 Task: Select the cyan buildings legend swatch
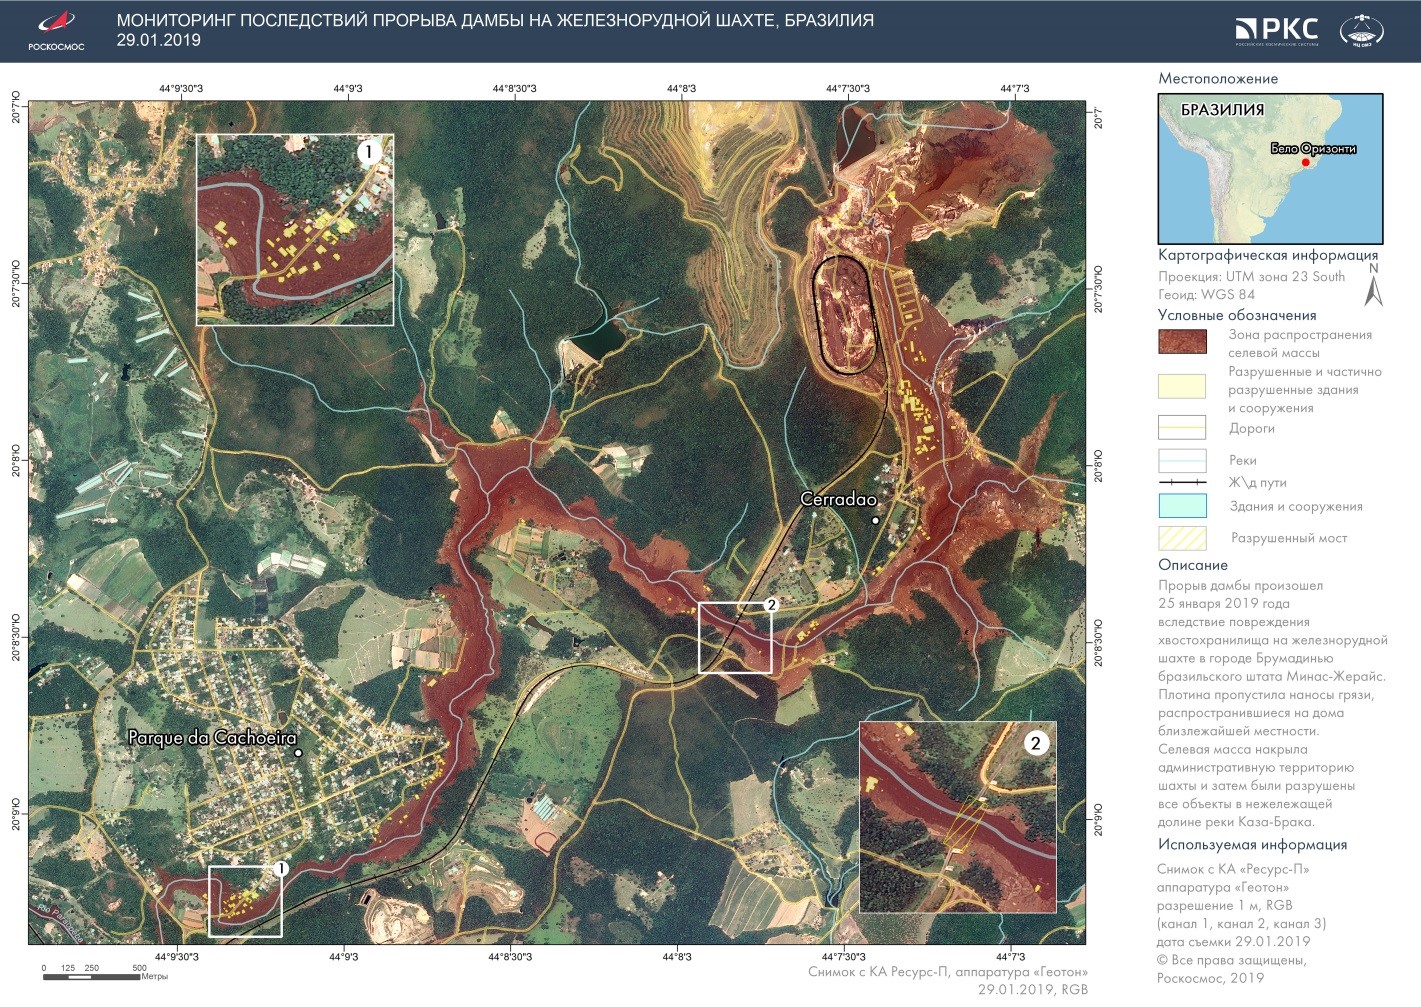(1182, 506)
